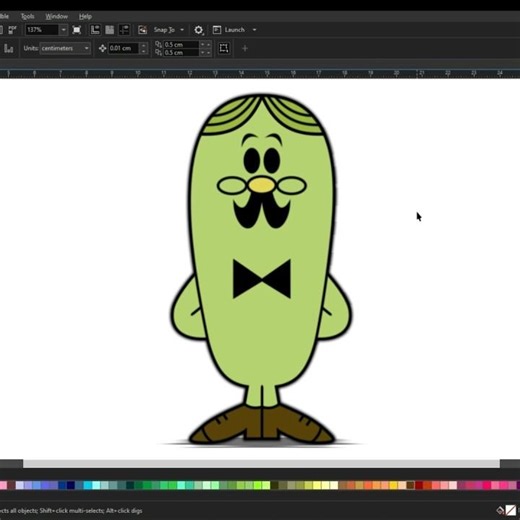Toggle the Show Rulers button
This screenshot has height=520, width=520.
tap(95, 30)
